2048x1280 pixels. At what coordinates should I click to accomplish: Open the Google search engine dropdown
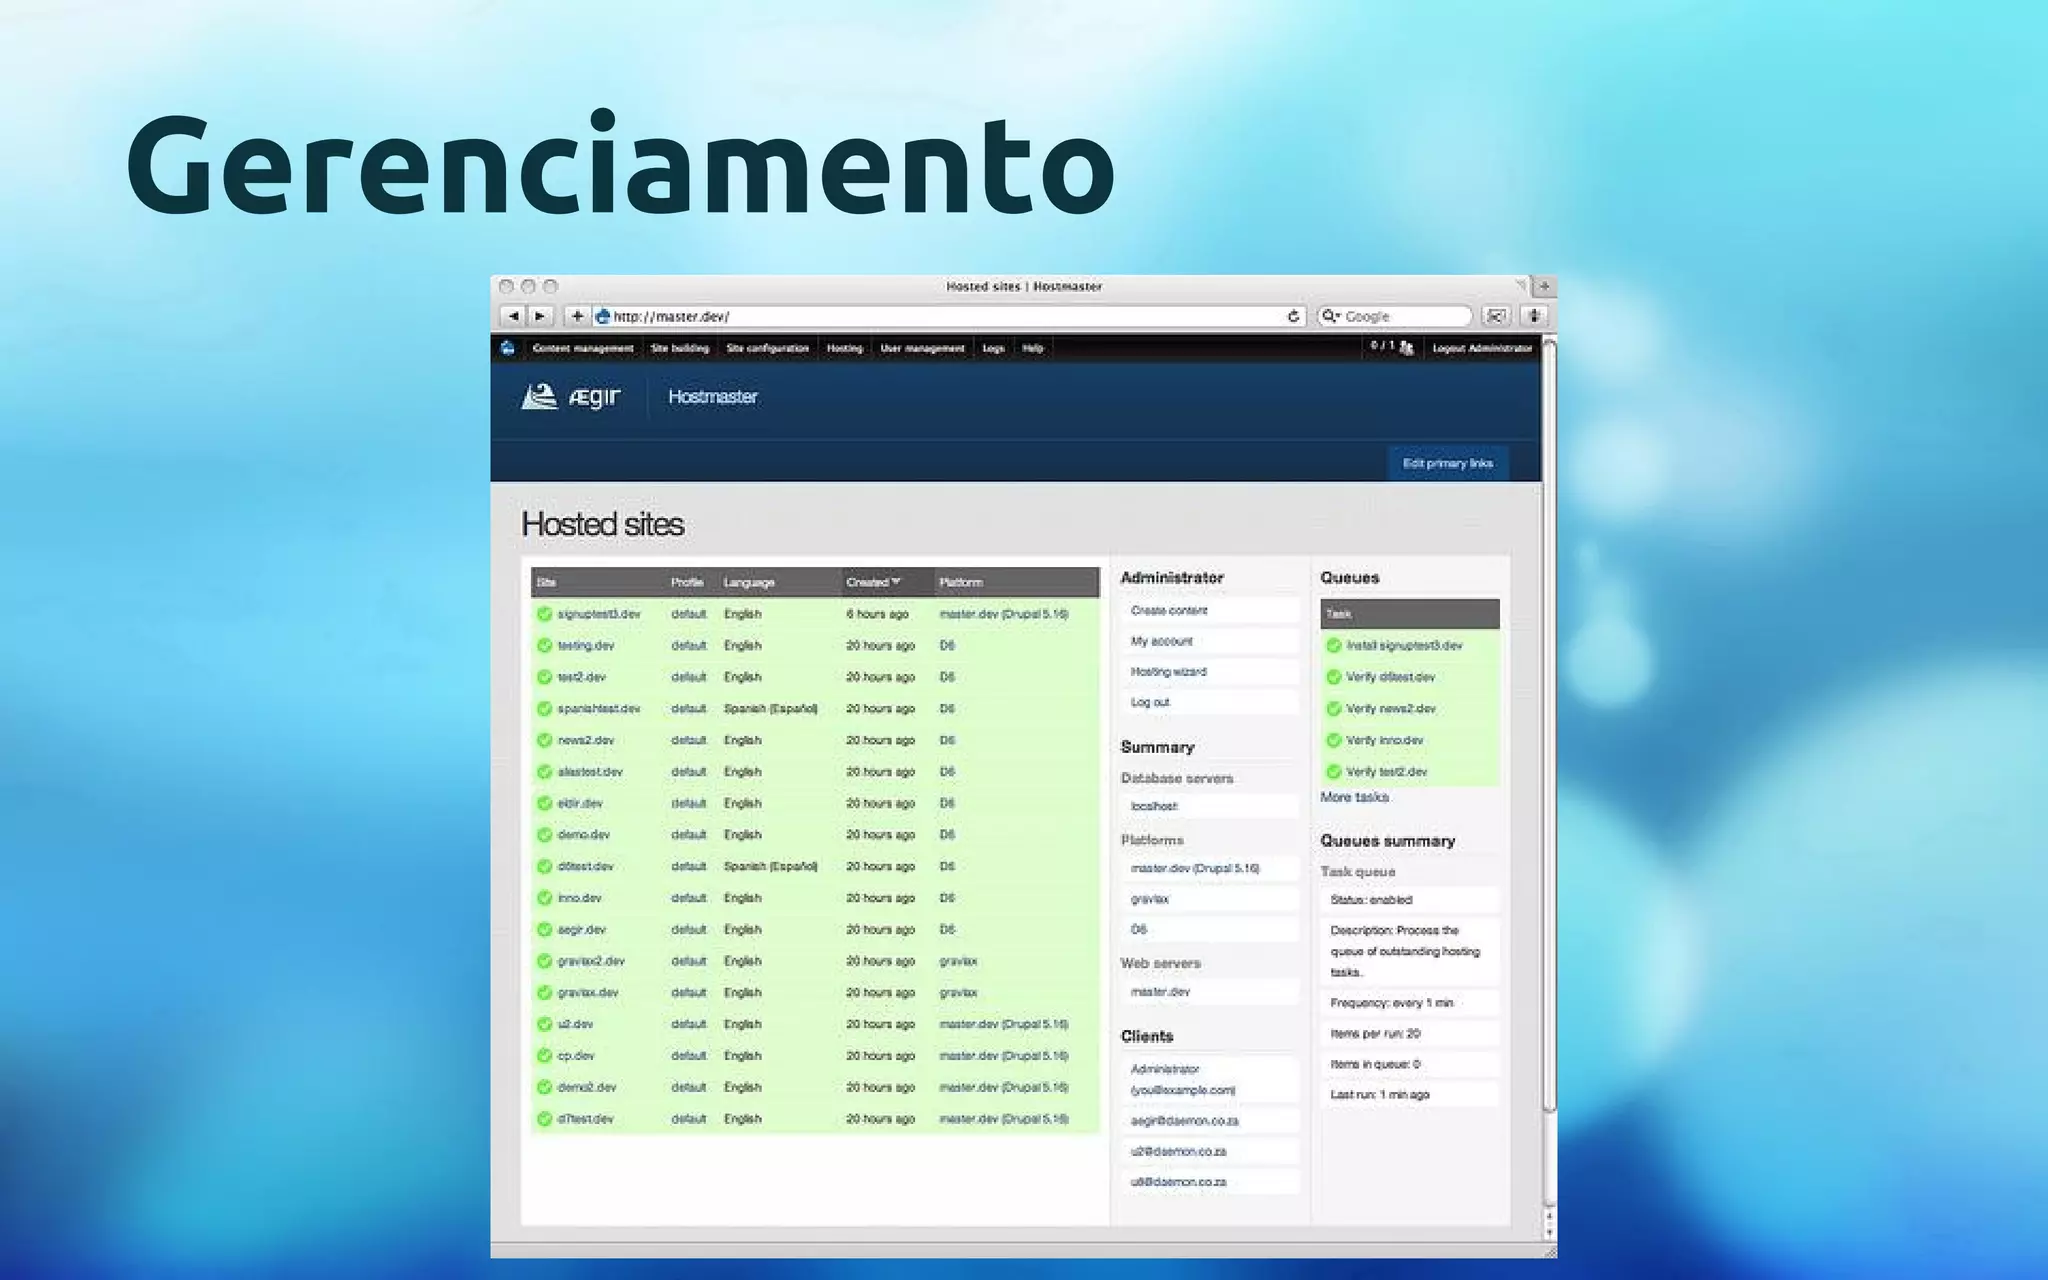1330,316
